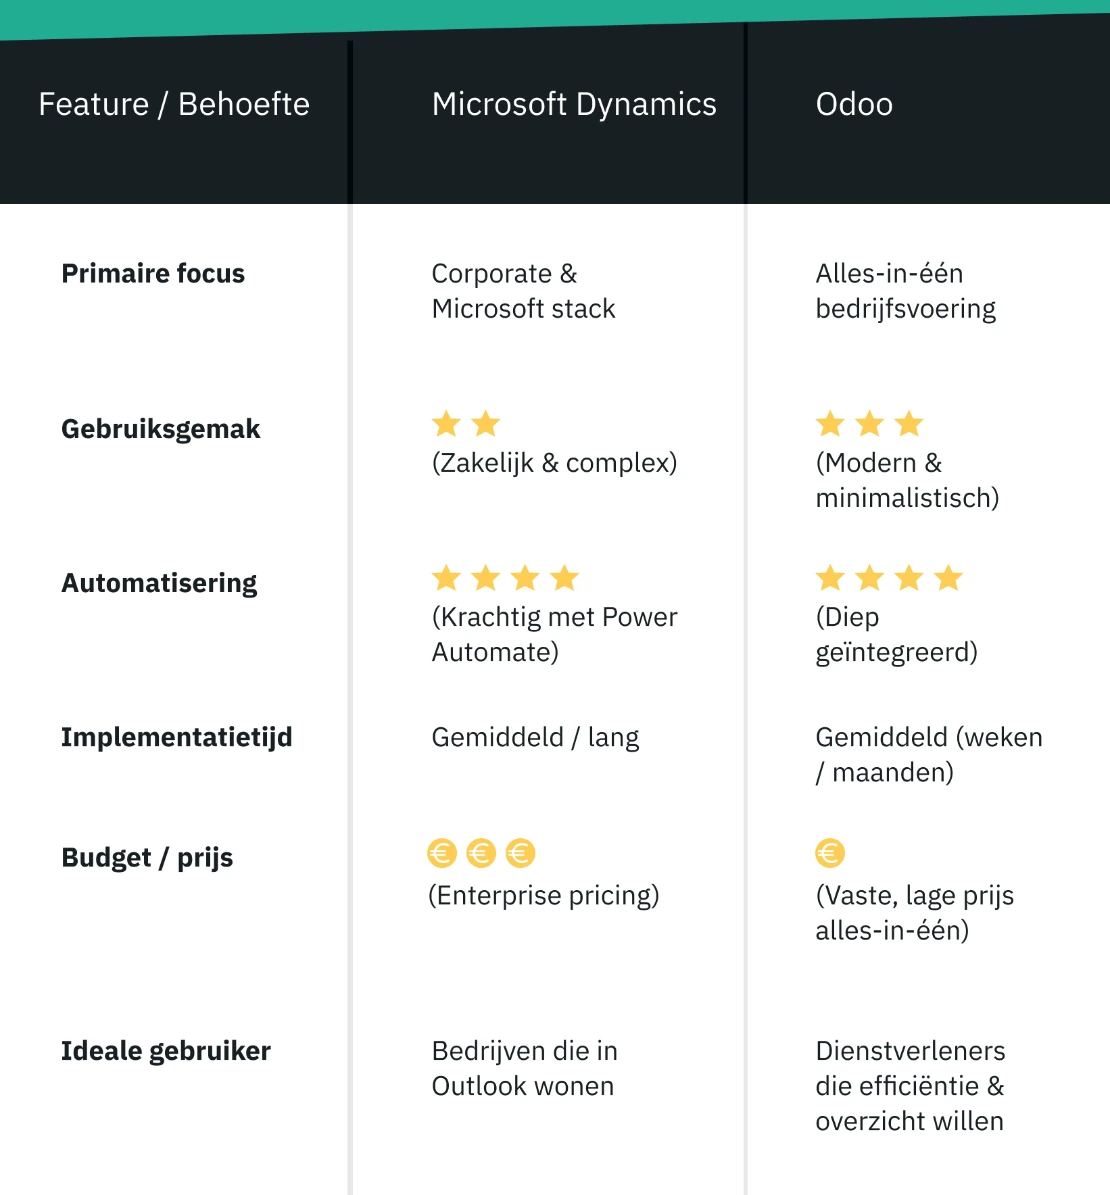
Task: Click the fourth star in Microsoft Dynamics Automatisering rating
Action: [564, 578]
